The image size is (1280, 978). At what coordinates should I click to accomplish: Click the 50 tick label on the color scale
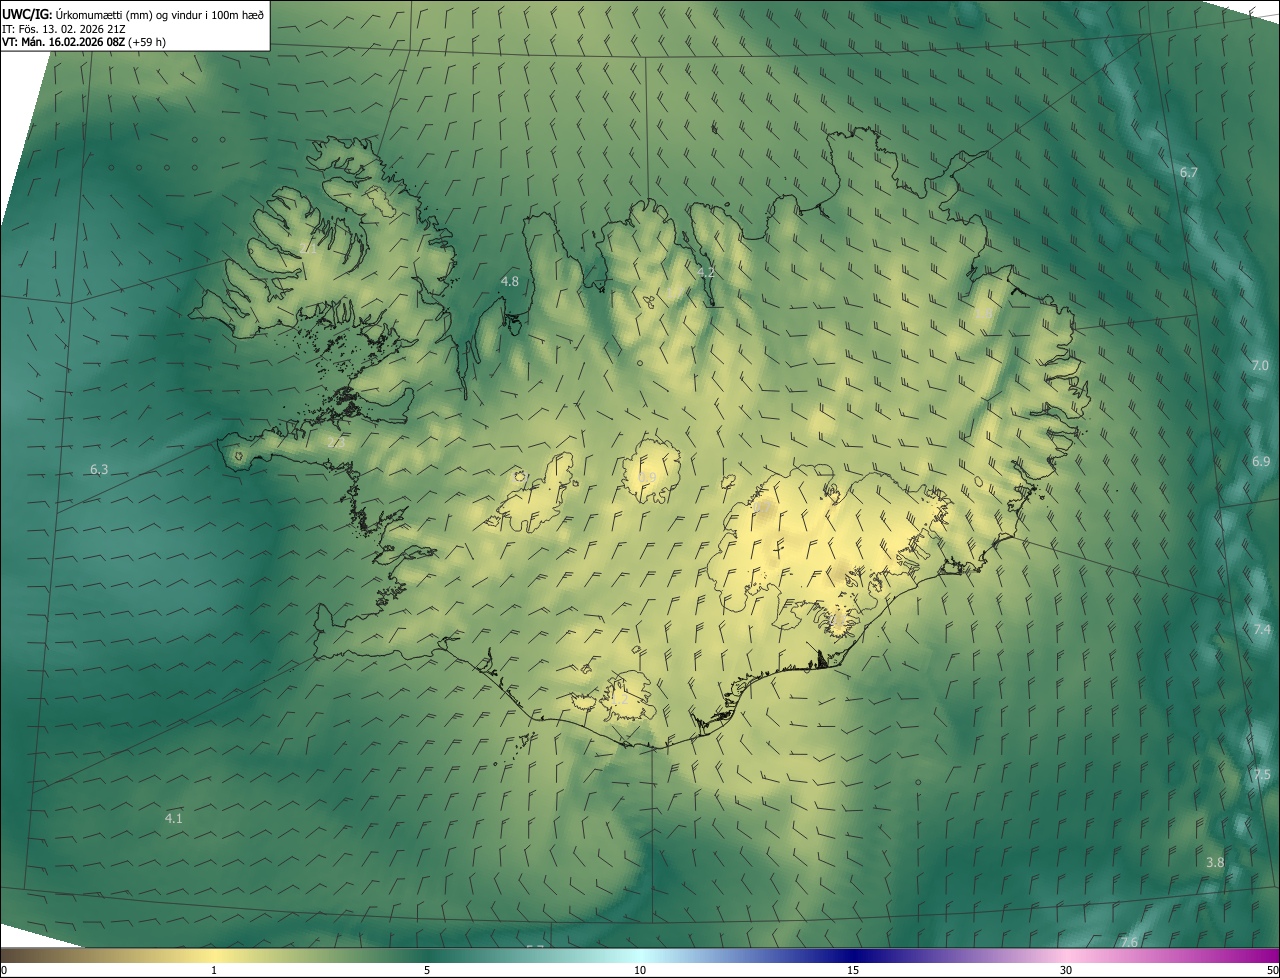tap(1272, 970)
